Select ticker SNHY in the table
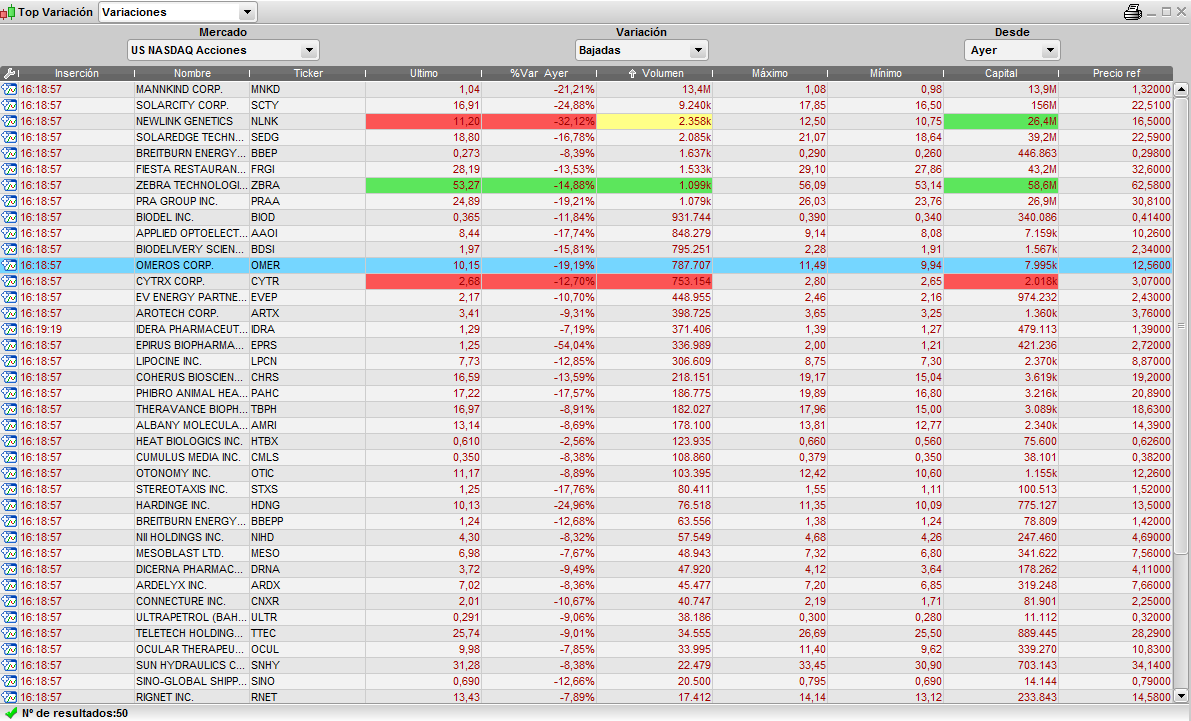The height and width of the screenshot is (721, 1191). pyautogui.click(x=308, y=665)
